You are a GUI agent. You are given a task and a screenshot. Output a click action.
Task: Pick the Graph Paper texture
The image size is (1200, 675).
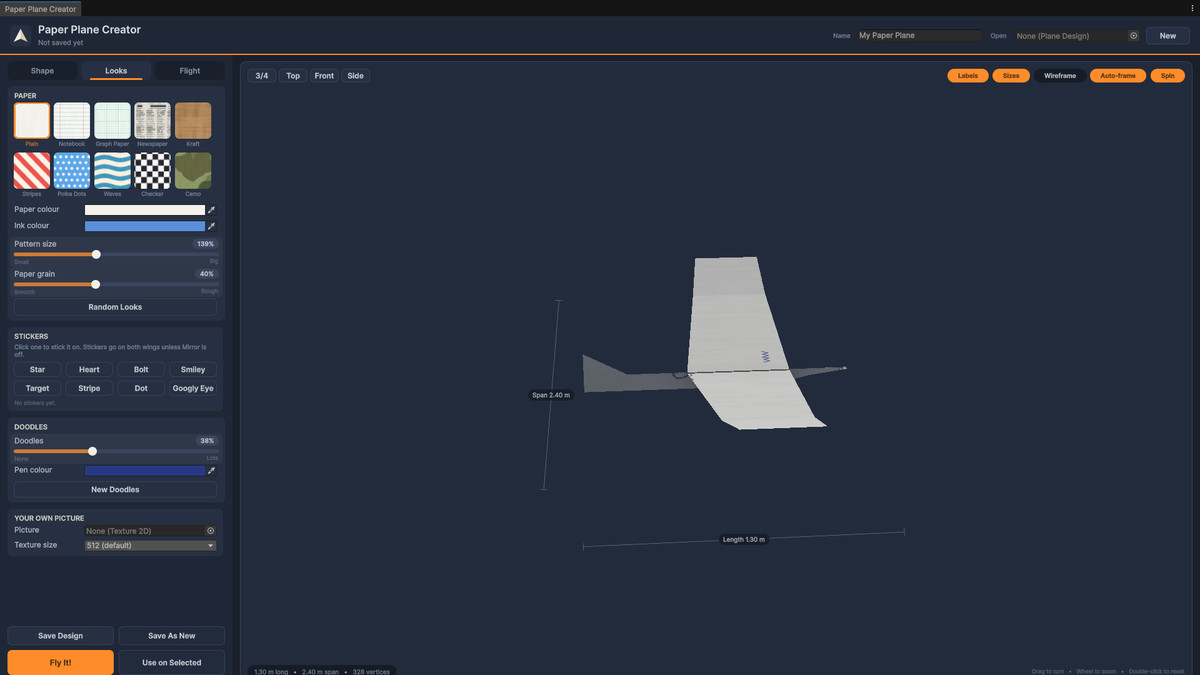point(112,121)
